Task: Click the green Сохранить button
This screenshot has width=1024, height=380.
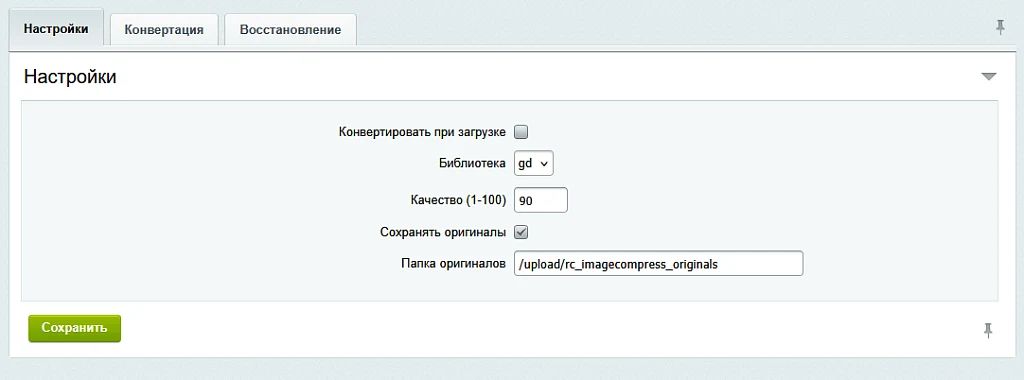Action: pos(74,328)
